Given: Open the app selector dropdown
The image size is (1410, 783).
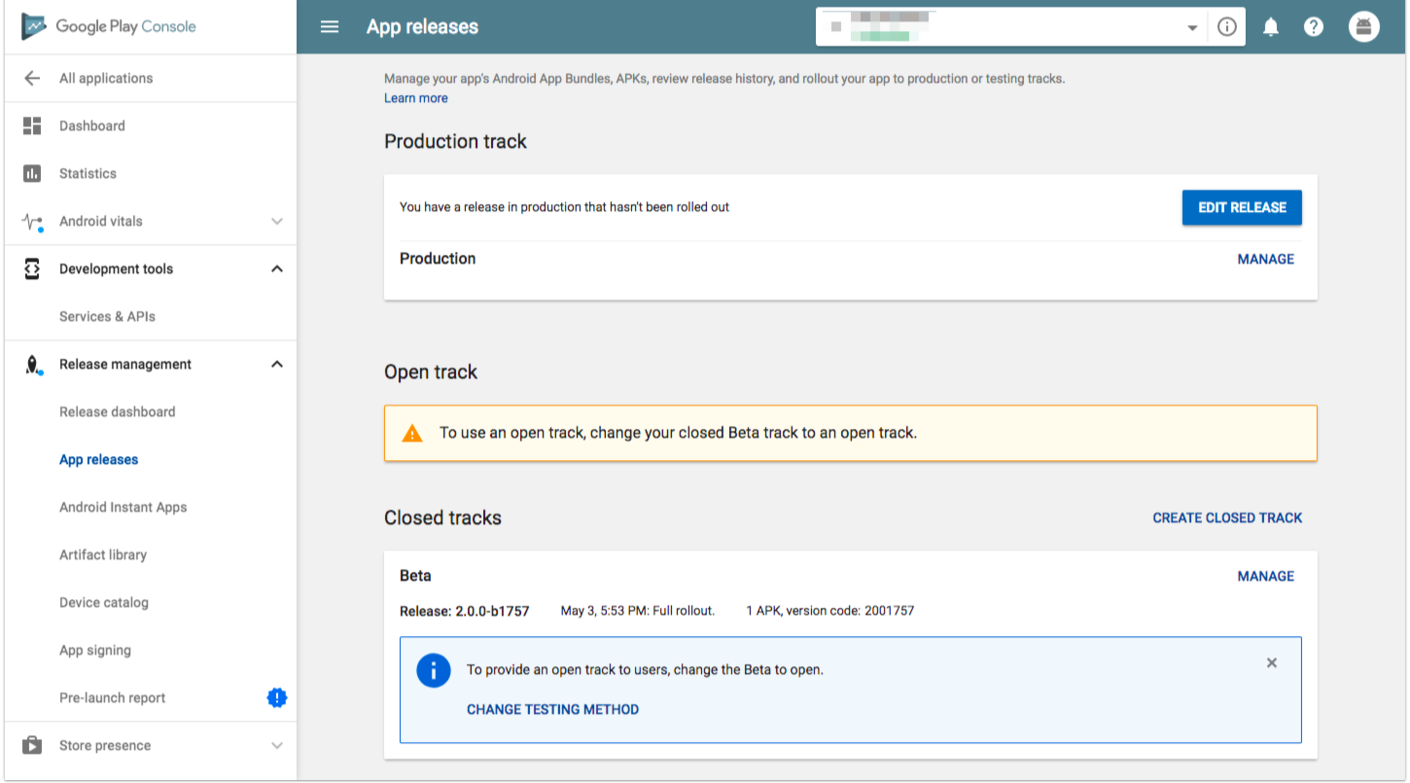Looking at the screenshot, I should (x=1192, y=28).
